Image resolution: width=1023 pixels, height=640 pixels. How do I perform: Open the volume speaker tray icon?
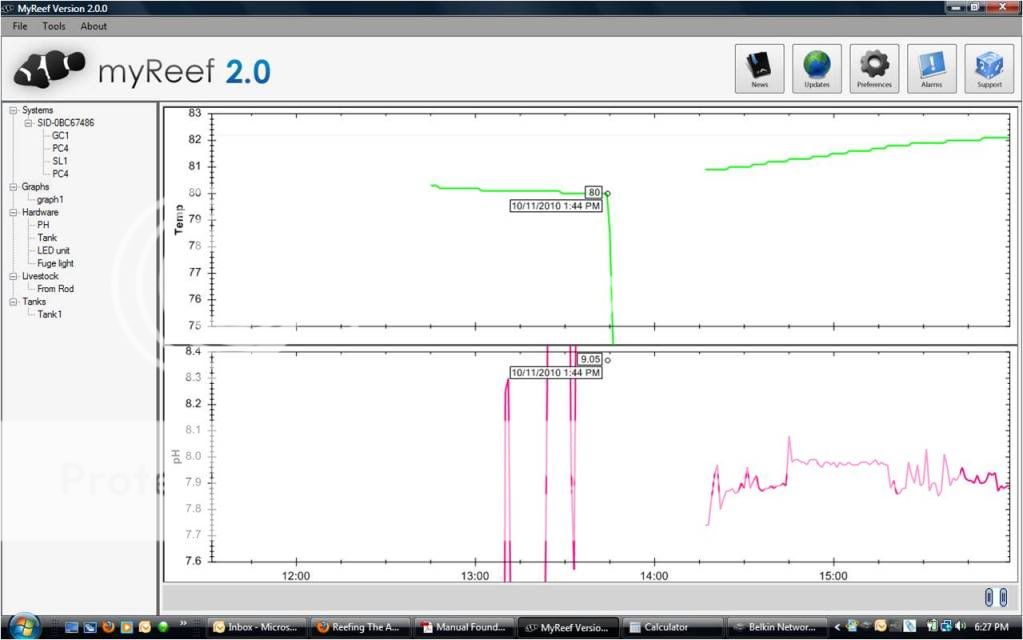click(960, 626)
